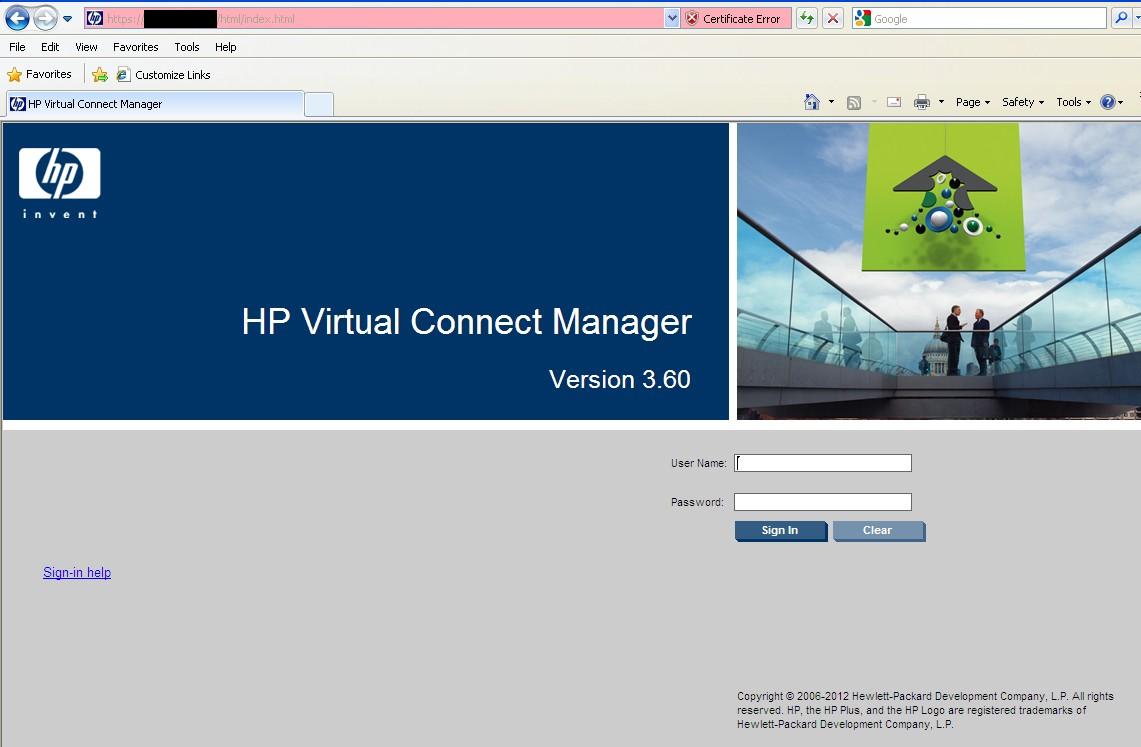Click inside the Password field
The width and height of the screenshot is (1141, 747).
point(822,501)
